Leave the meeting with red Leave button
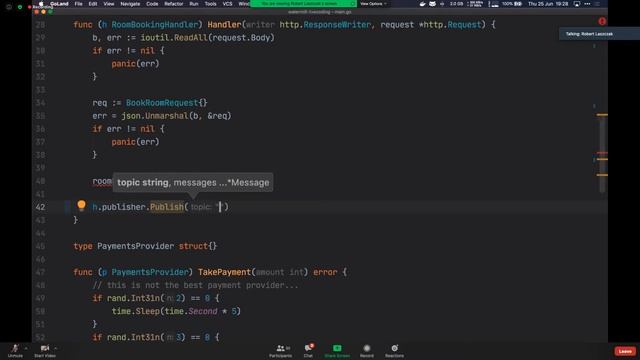 [625, 351]
